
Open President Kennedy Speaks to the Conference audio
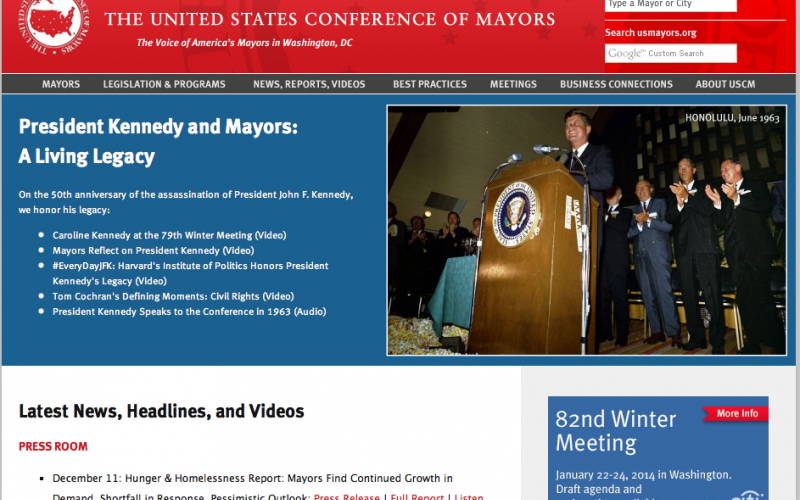point(189,312)
